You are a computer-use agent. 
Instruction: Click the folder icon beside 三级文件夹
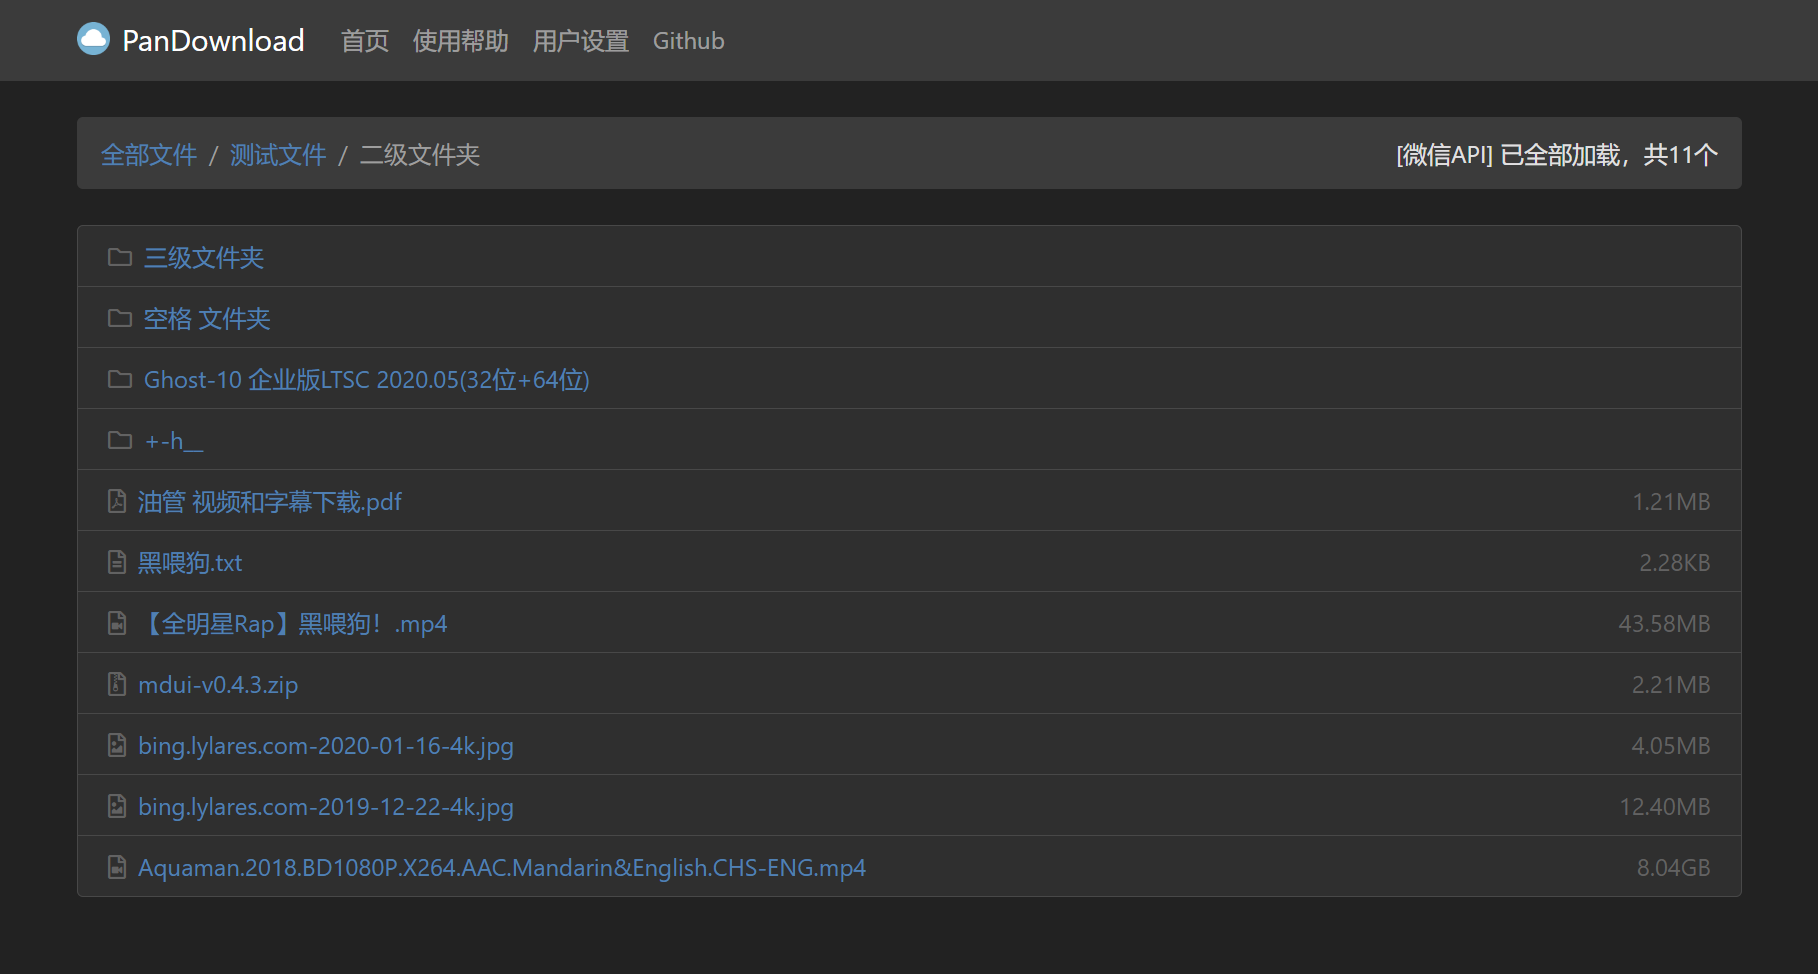click(x=120, y=258)
